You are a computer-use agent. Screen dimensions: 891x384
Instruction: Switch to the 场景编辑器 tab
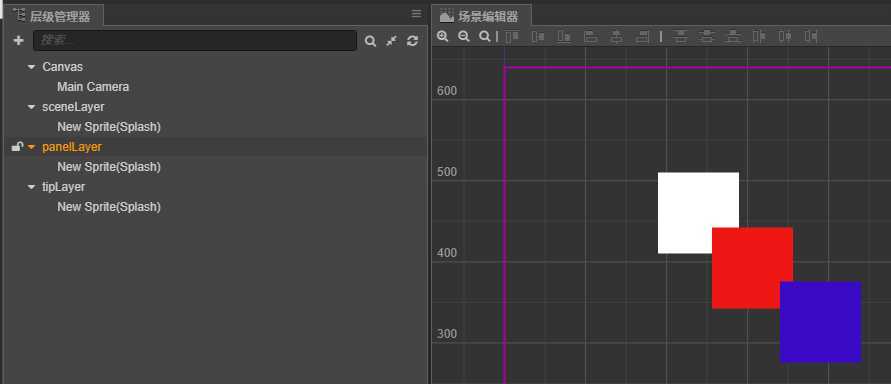[481, 16]
